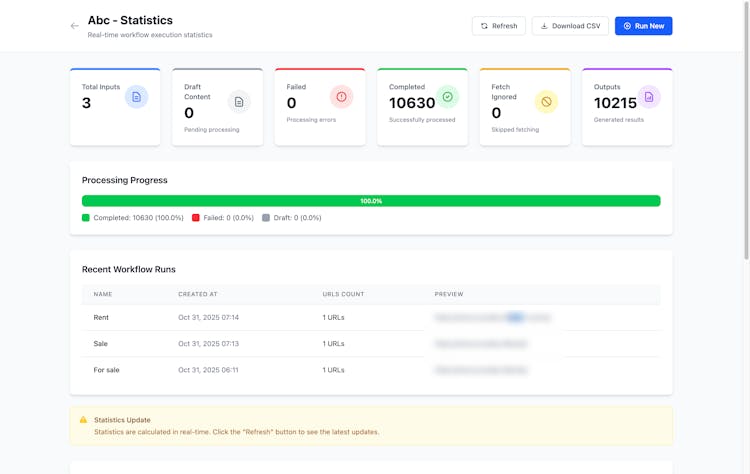750x474 pixels.
Task: Click the Outputs purple document icon
Action: (x=649, y=97)
